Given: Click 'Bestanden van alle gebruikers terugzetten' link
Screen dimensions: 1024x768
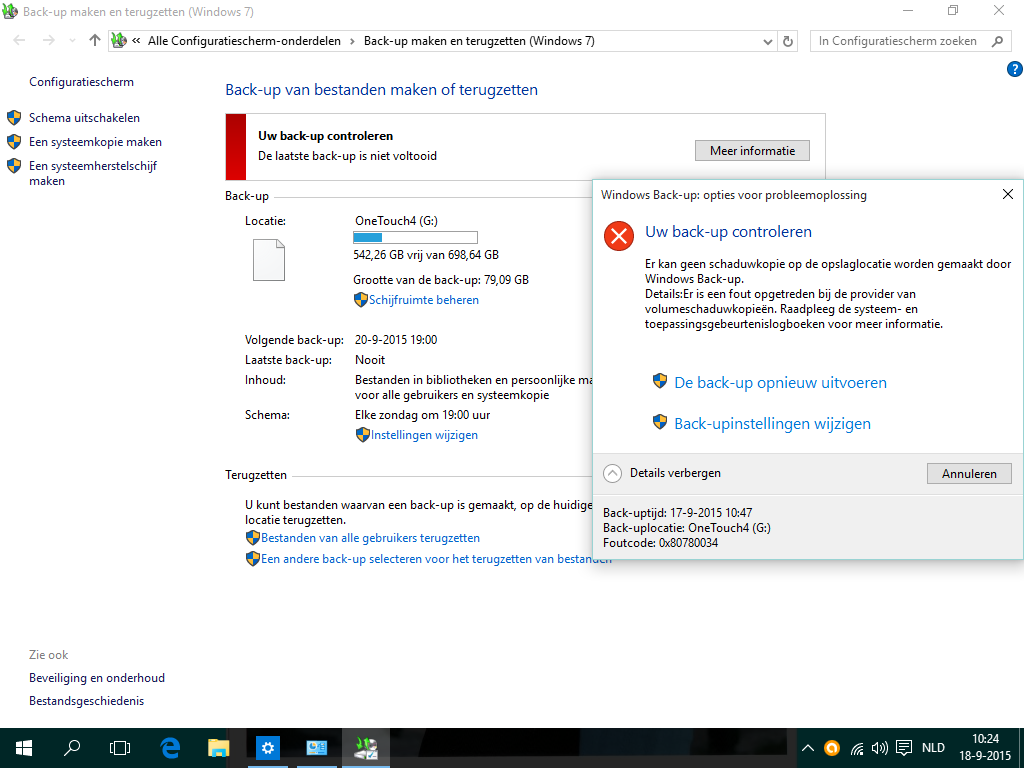Looking at the screenshot, I should (x=370, y=538).
